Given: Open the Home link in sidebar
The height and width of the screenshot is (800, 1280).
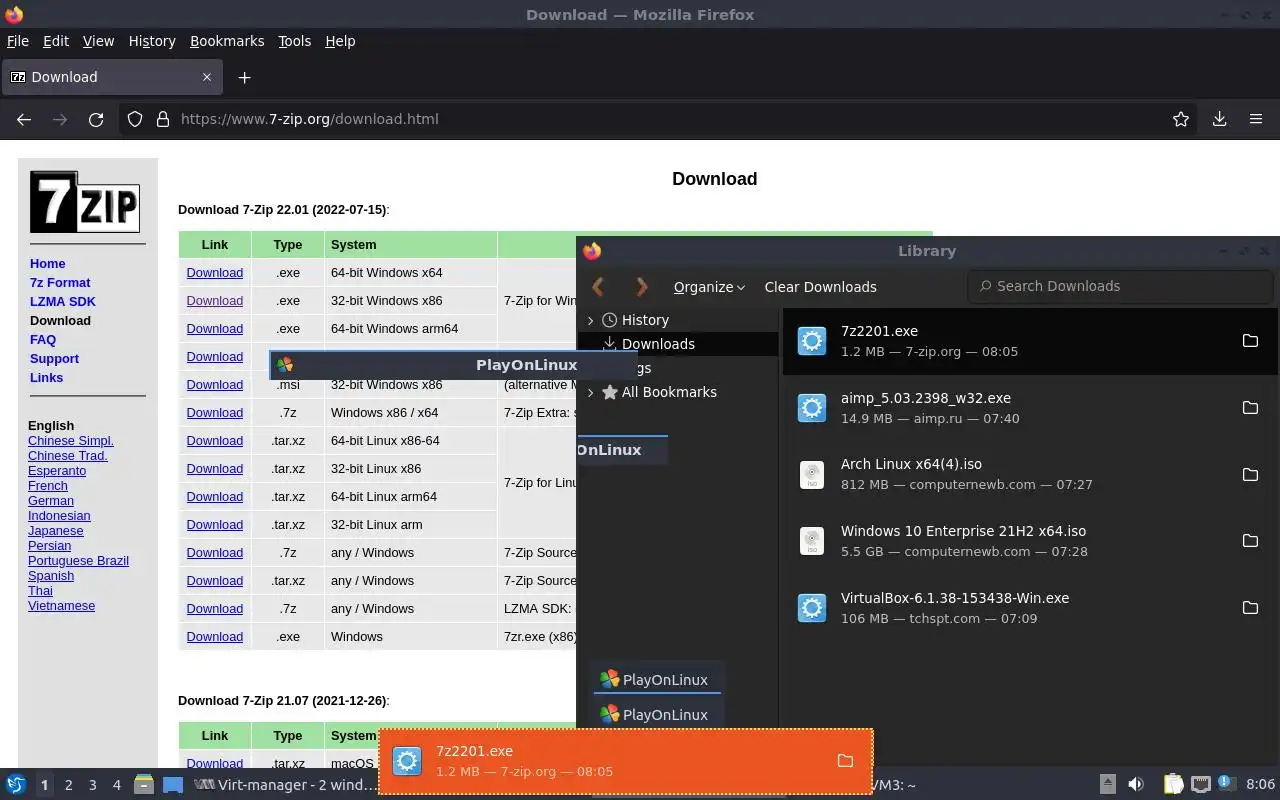Looking at the screenshot, I should 48,264.
